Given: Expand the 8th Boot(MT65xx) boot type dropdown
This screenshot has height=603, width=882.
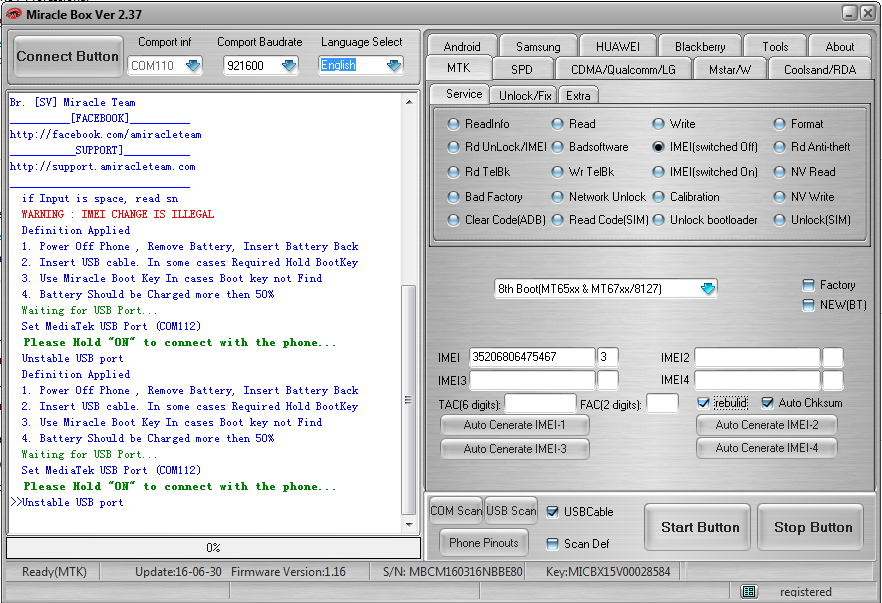Looking at the screenshot, I should click(708, 289).
